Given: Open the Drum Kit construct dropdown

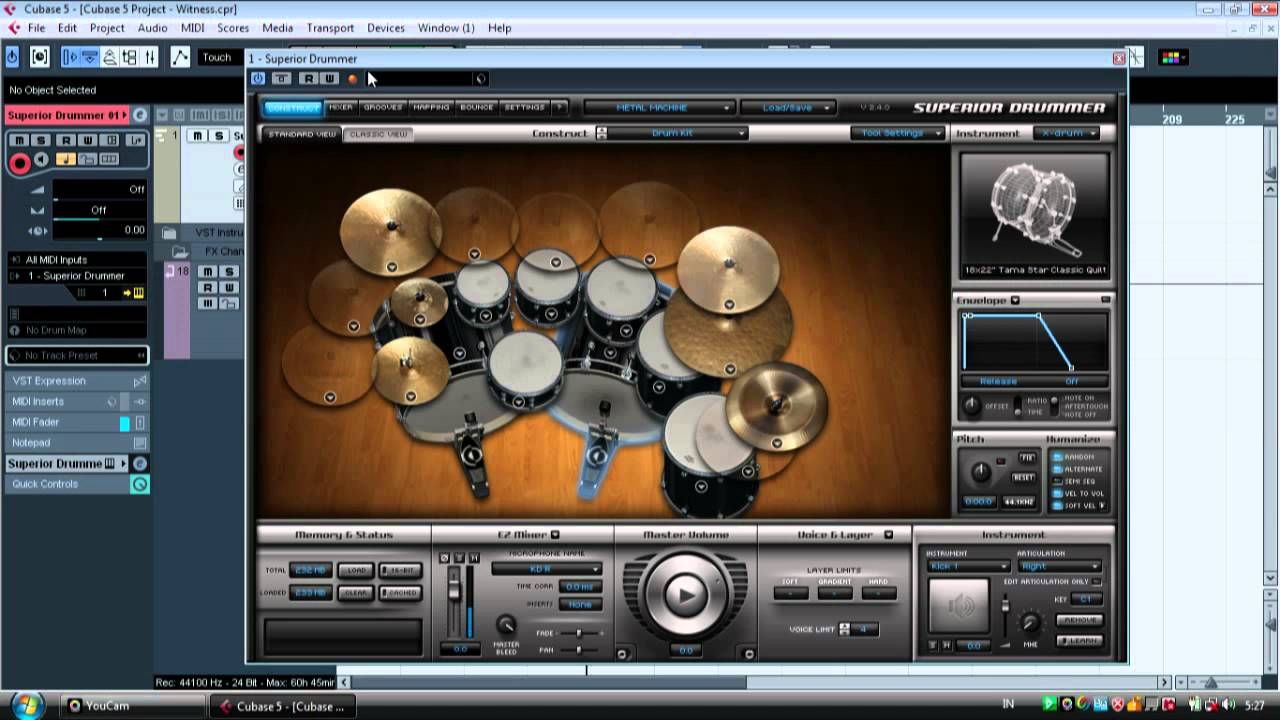Looking at the screenshot, I should click(x=678, y=133).
